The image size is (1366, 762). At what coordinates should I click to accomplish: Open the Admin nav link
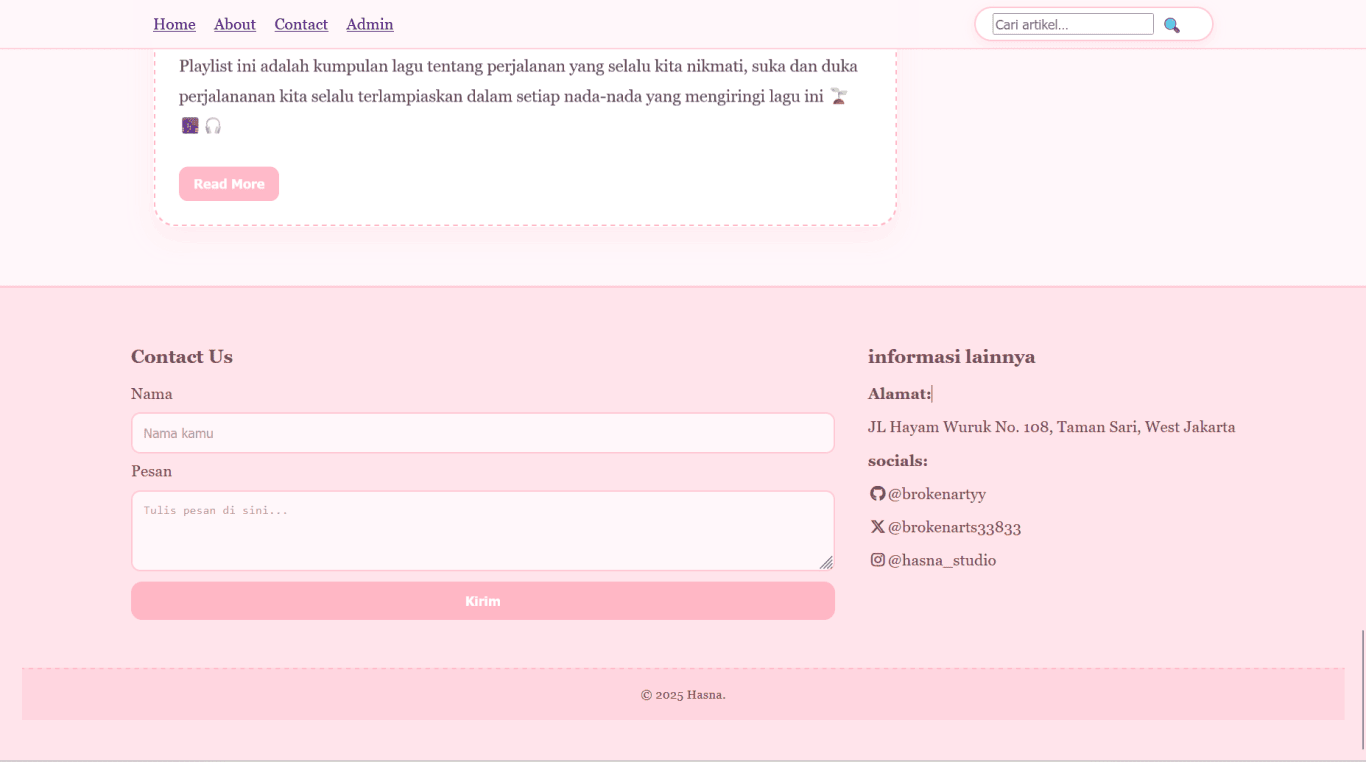coord(370,24)
